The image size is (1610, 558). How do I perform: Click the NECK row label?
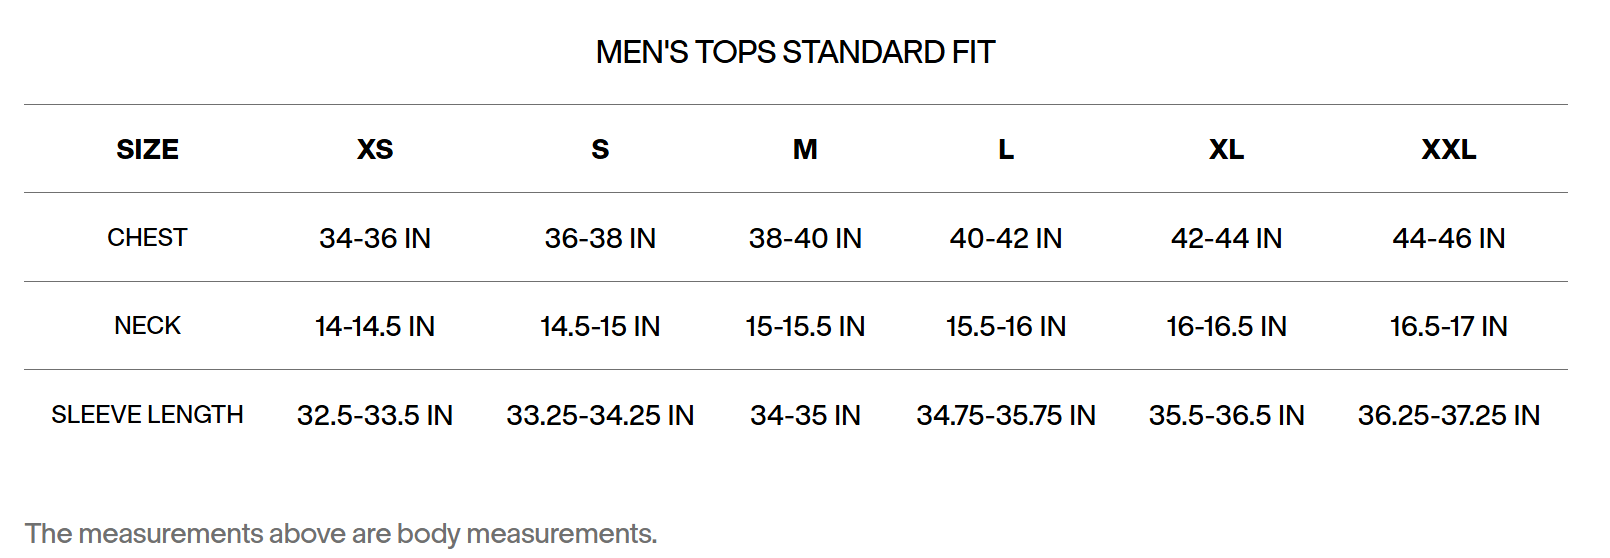click(147, 326)
